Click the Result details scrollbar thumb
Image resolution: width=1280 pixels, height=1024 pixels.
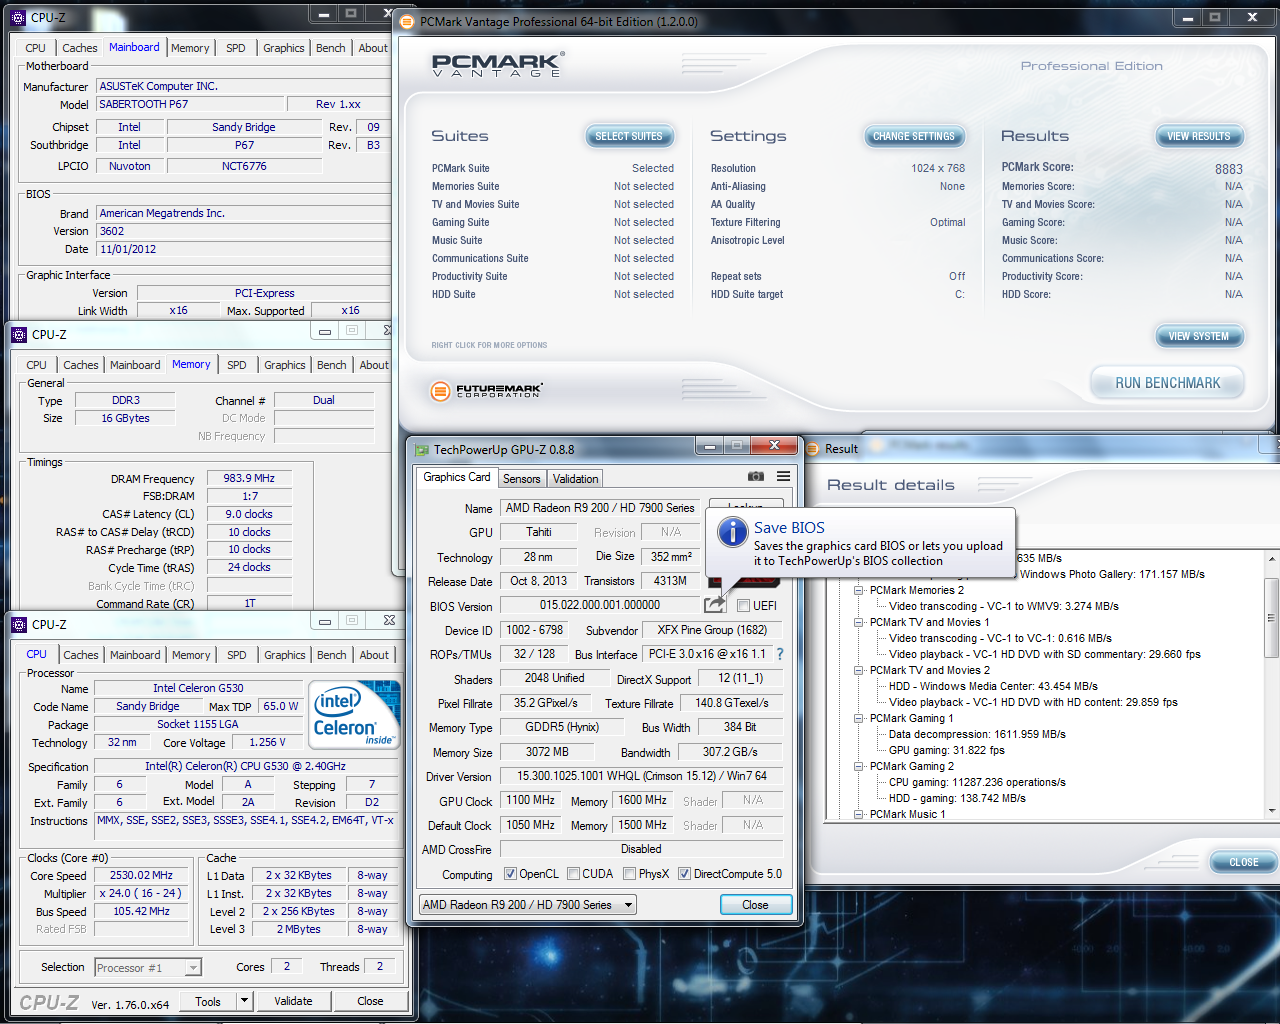point(1271,618)
